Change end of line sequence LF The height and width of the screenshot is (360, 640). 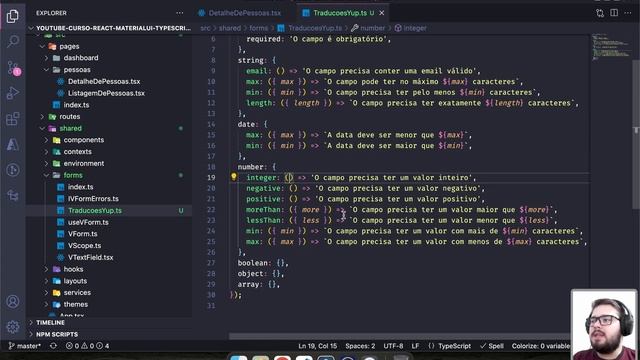tap(415, 346)
